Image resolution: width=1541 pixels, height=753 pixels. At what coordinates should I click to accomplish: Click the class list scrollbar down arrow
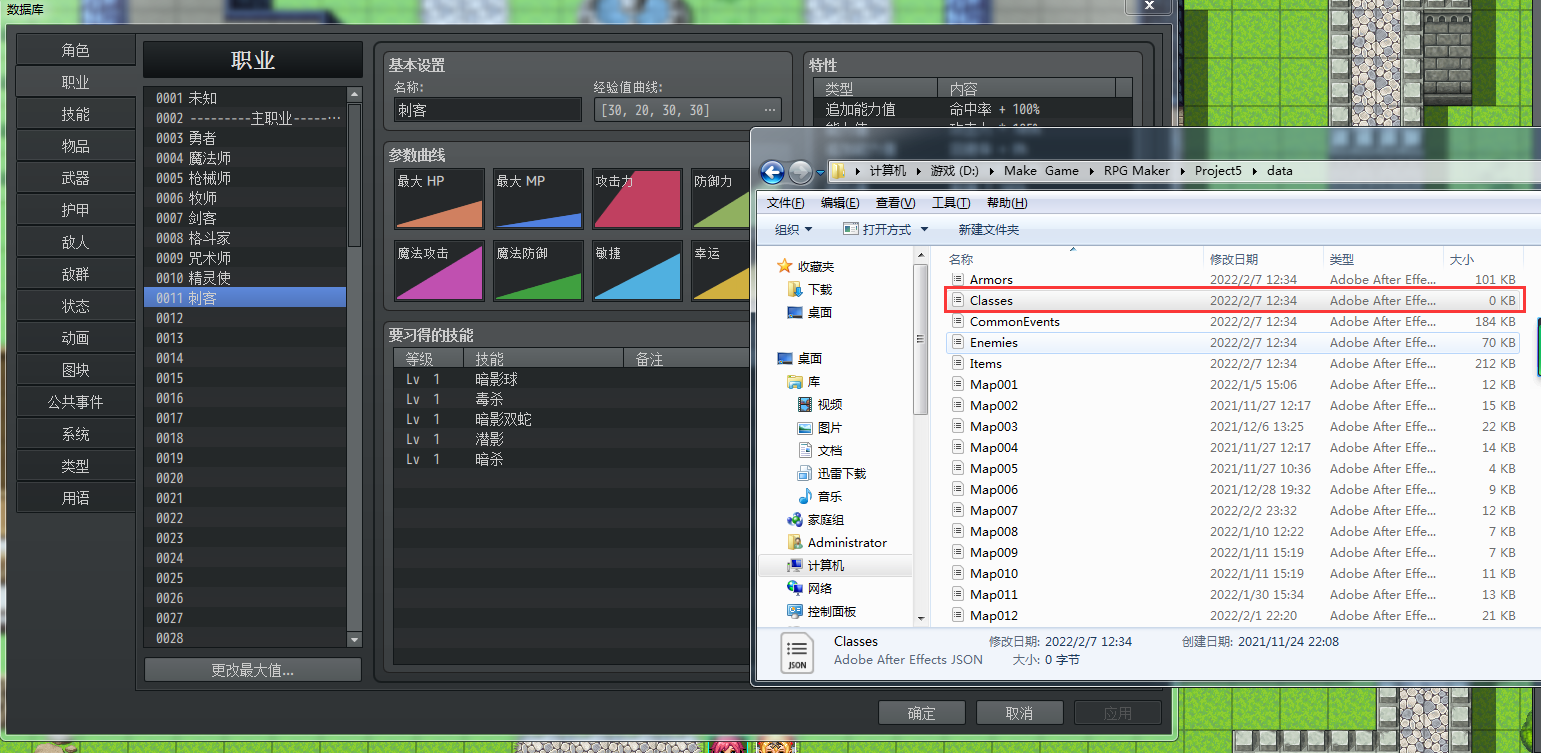pyautogui.click(x=354, y=639)
